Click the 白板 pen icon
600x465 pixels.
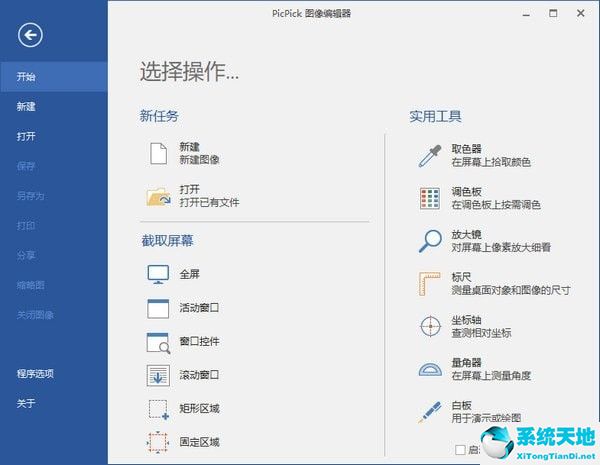click(430, 412)
